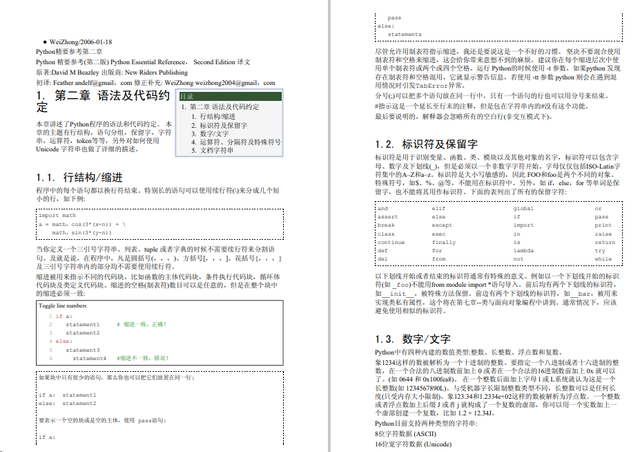Click 'statement3' in the numbered code listing

[83, 350]
